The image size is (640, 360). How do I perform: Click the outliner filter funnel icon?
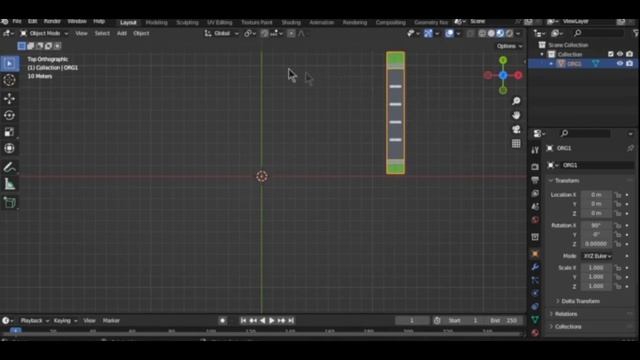click(636, 33)
